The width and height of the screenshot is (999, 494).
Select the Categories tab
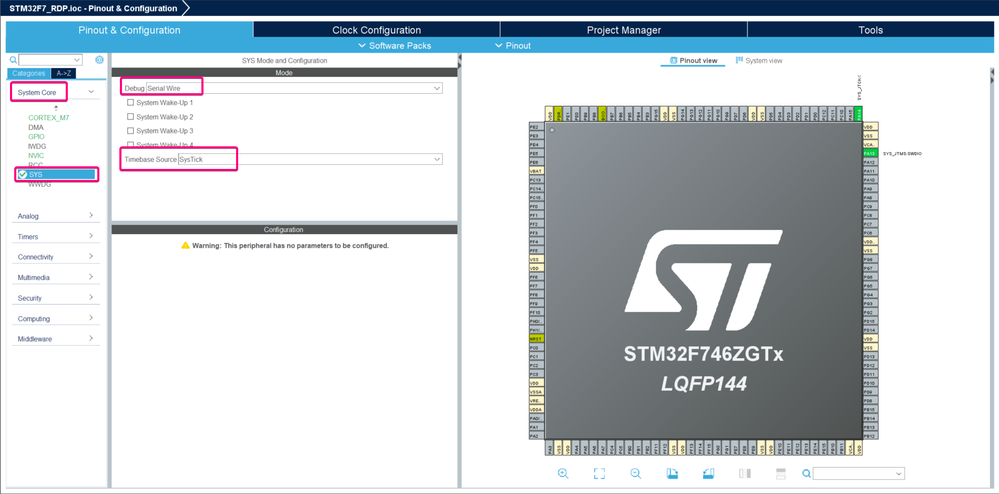[x=29, y=73]
